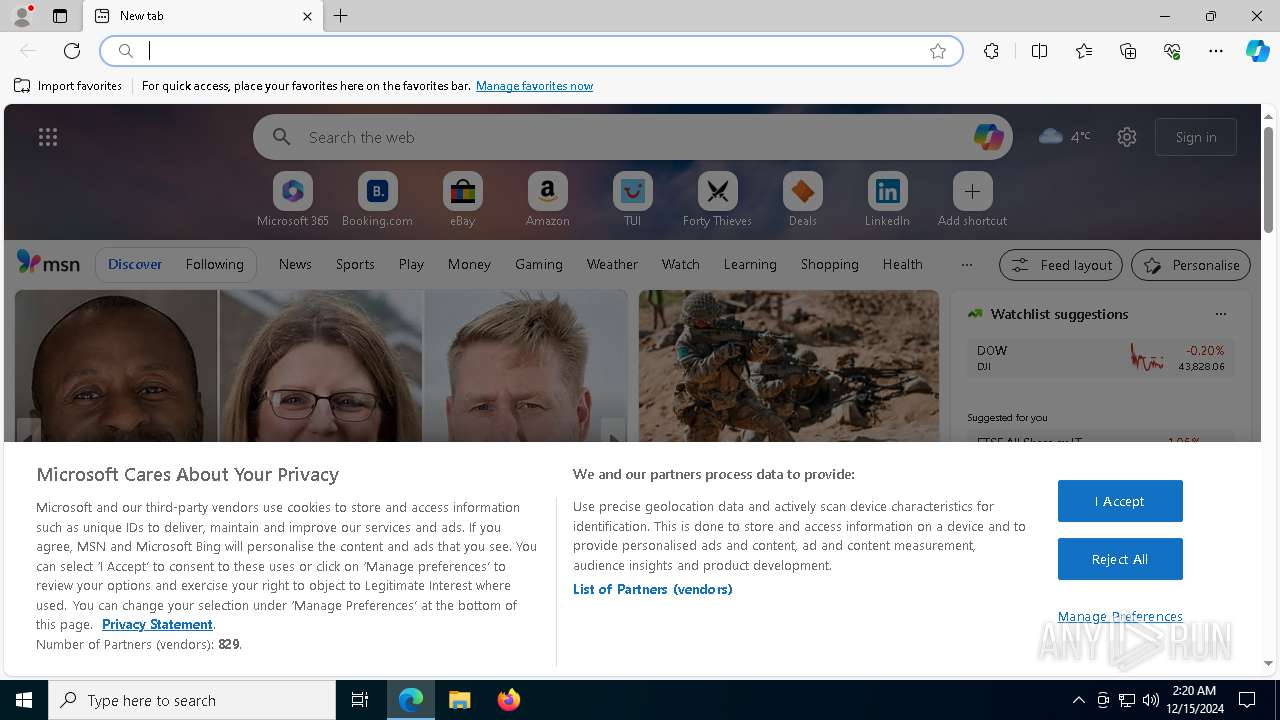Toggle the Split screen icon
This screenshot has width=1280, height=720.
[1039, 51]
